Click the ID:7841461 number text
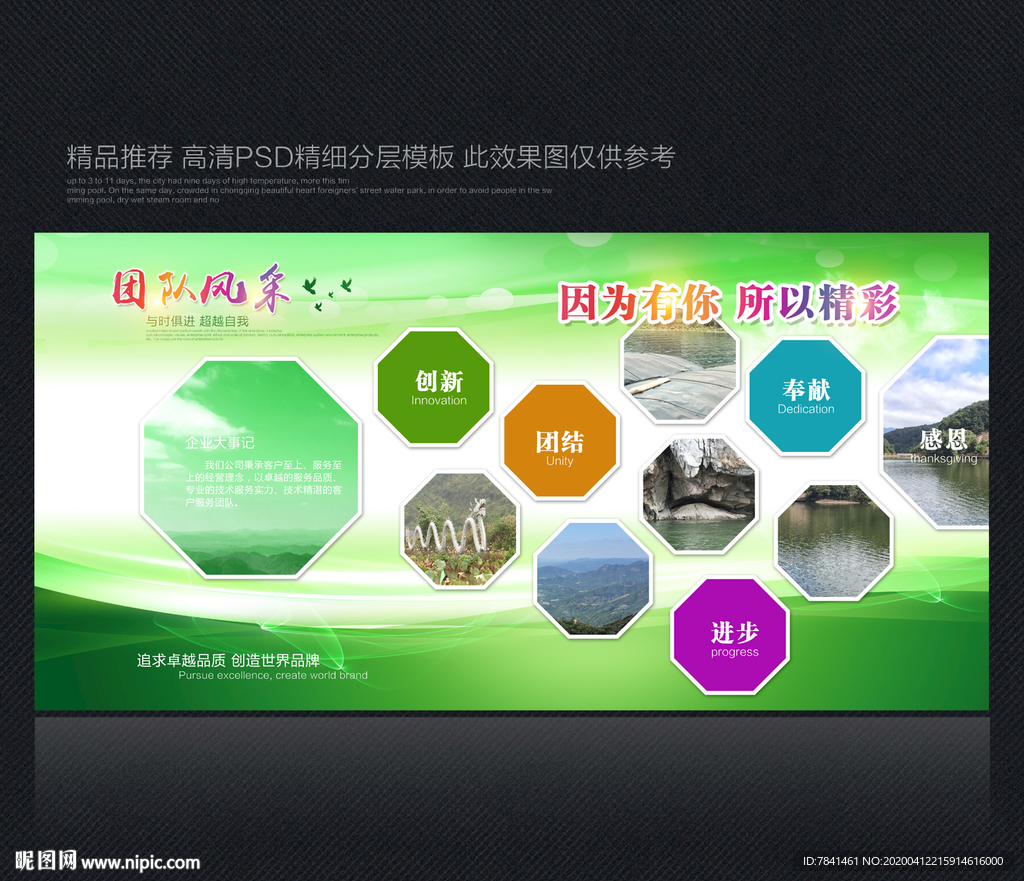 831,861
